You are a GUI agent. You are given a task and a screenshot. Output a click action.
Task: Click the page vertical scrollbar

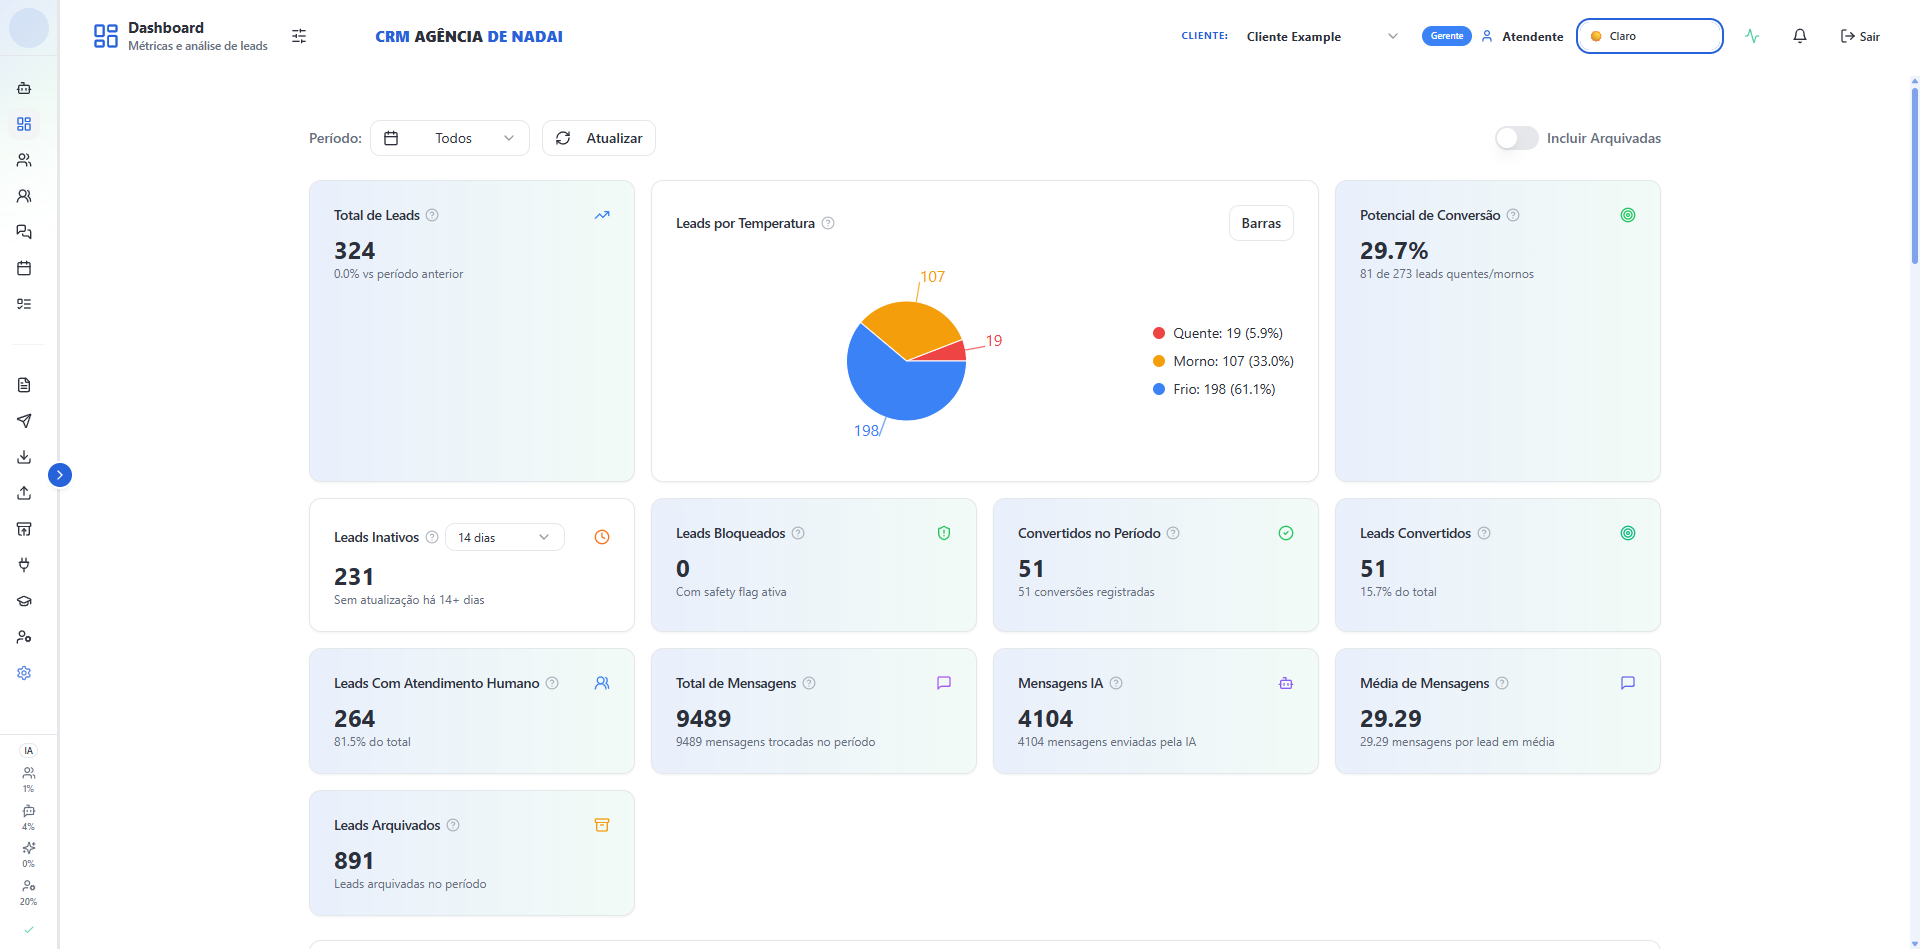click(1914, 175)
